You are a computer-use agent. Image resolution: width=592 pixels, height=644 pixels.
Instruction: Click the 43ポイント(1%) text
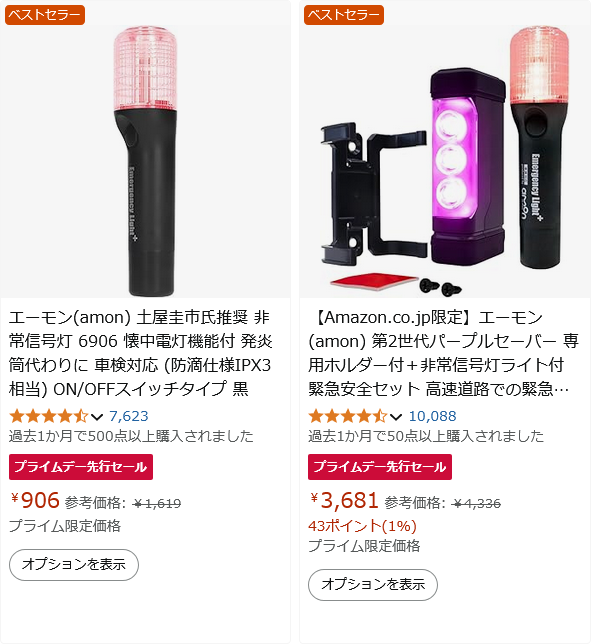click(x=362, y=526)
